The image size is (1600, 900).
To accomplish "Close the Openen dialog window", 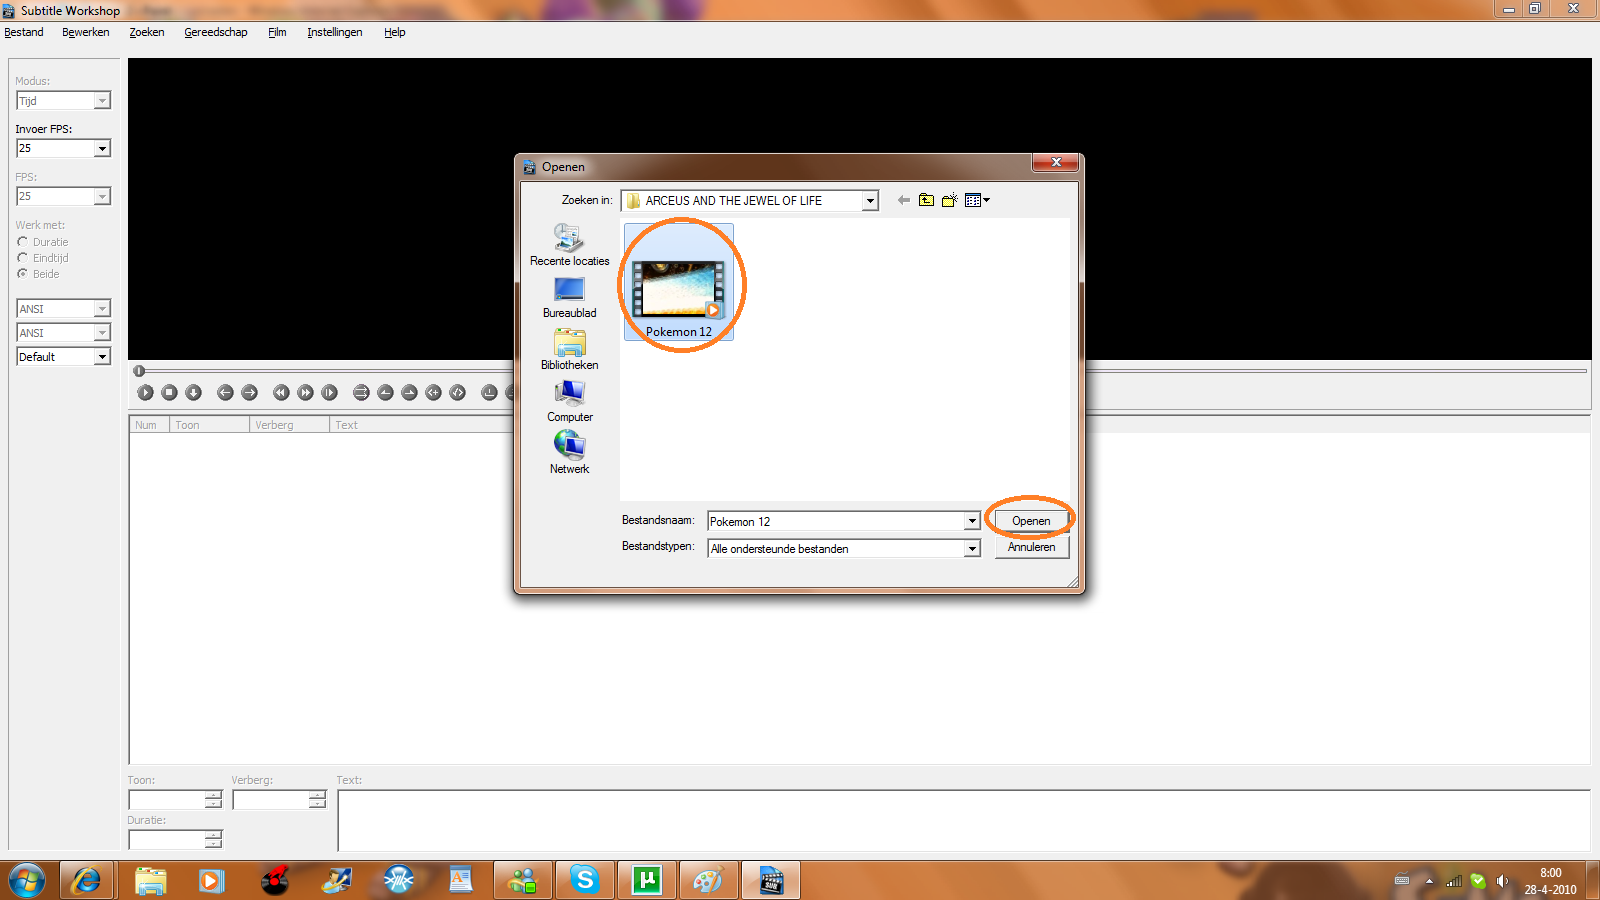I will click(x=1055, y=162).
